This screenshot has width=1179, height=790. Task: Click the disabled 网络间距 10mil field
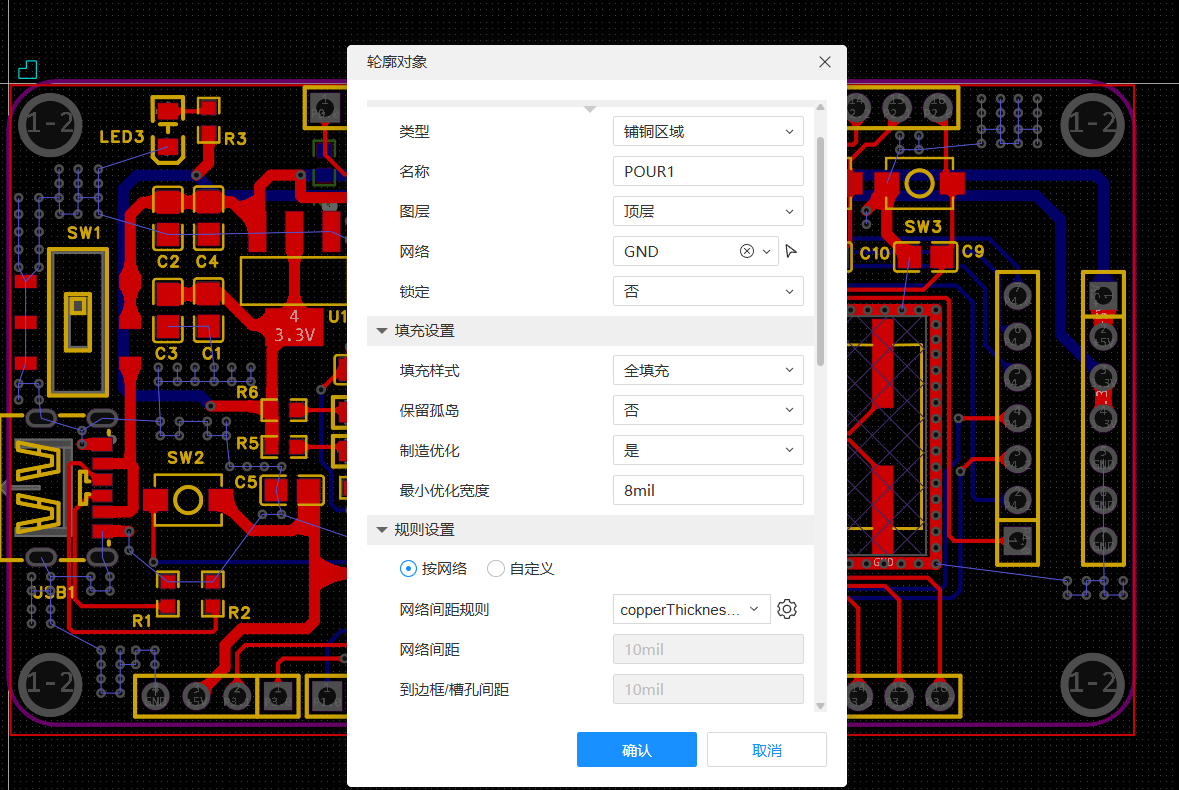click(x=708, y=649)
